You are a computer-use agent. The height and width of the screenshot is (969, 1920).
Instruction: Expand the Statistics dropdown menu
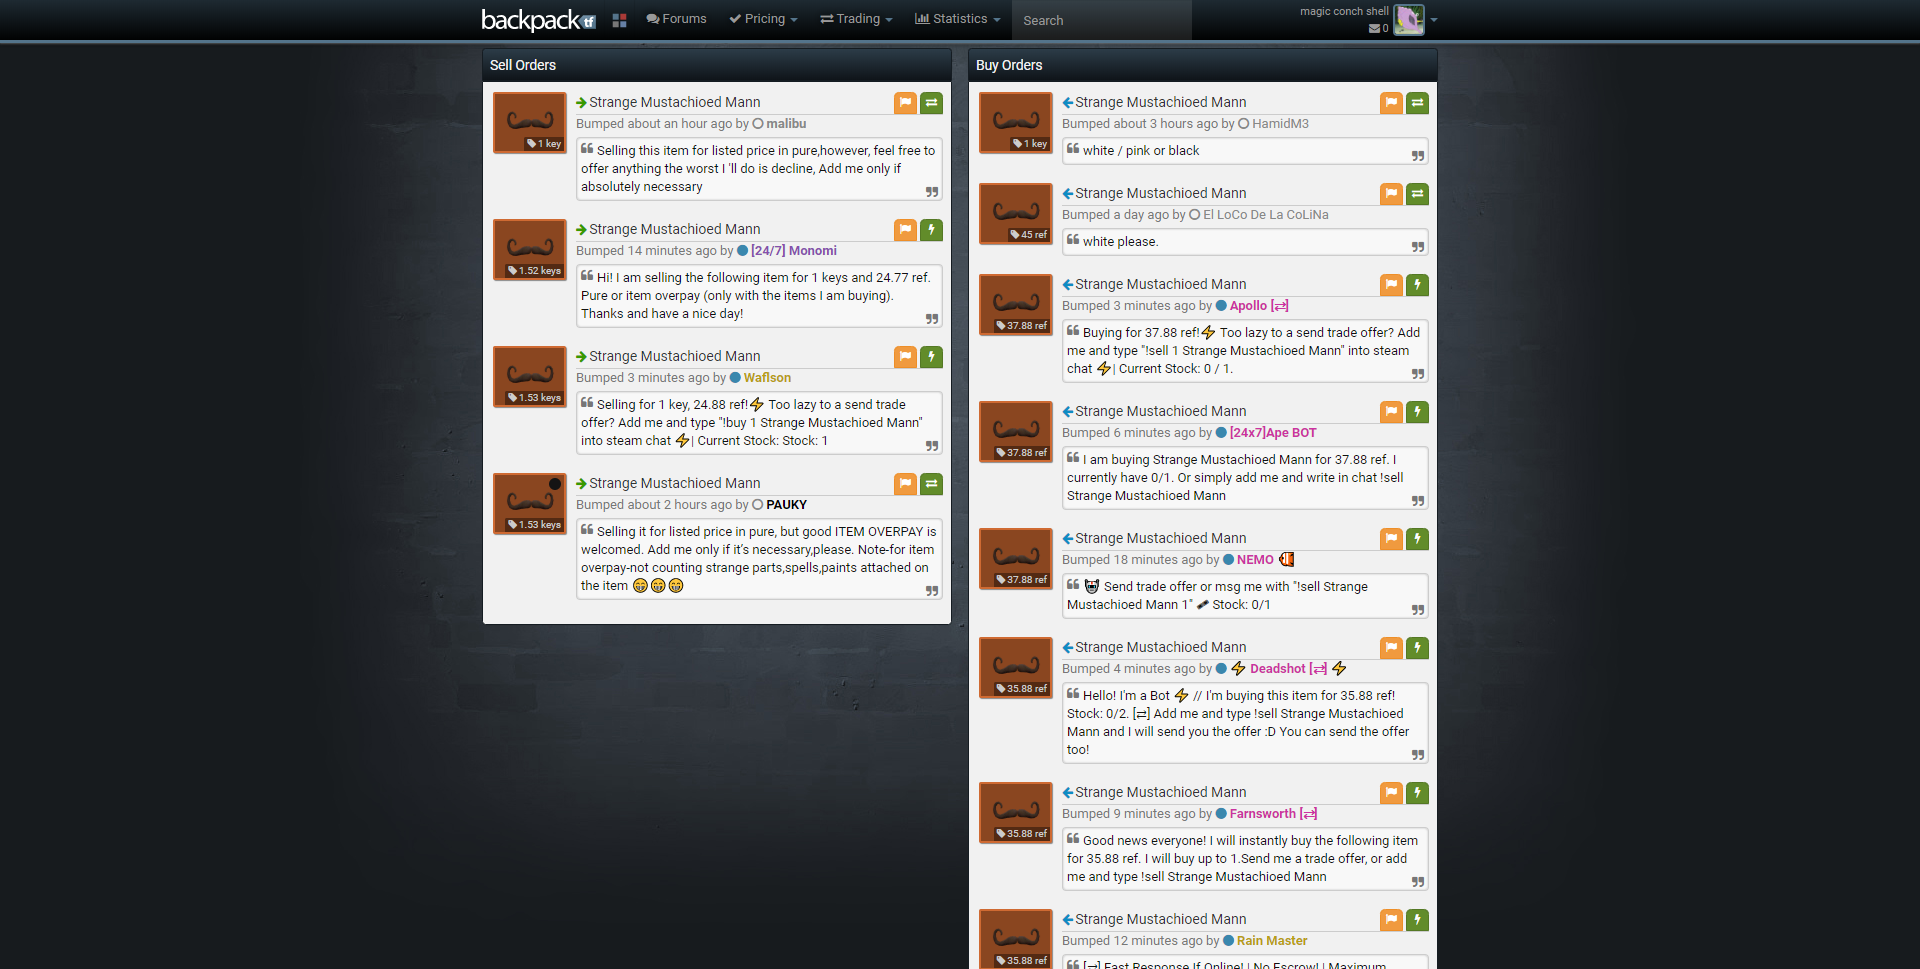pos(957,19)
